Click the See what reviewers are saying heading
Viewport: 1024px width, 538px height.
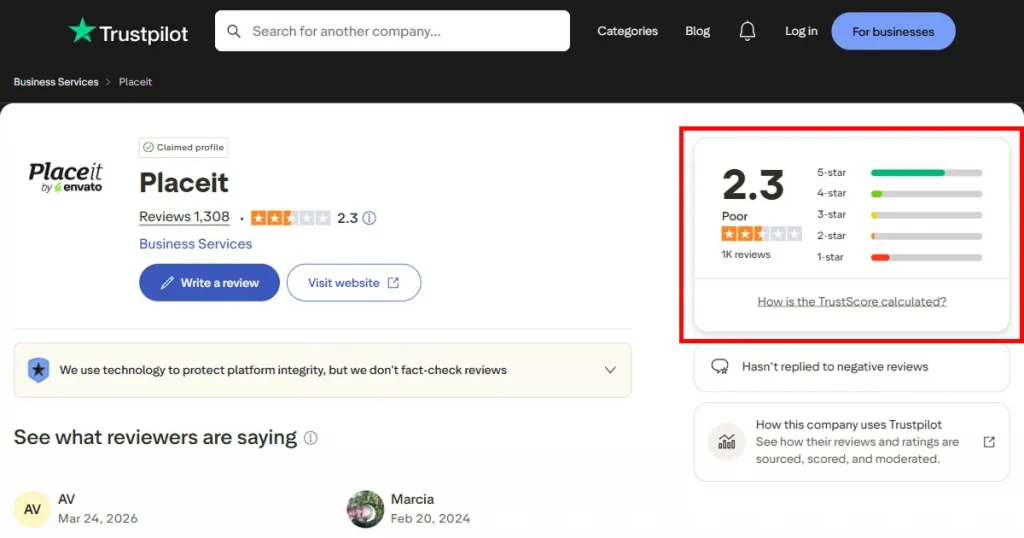155,437
